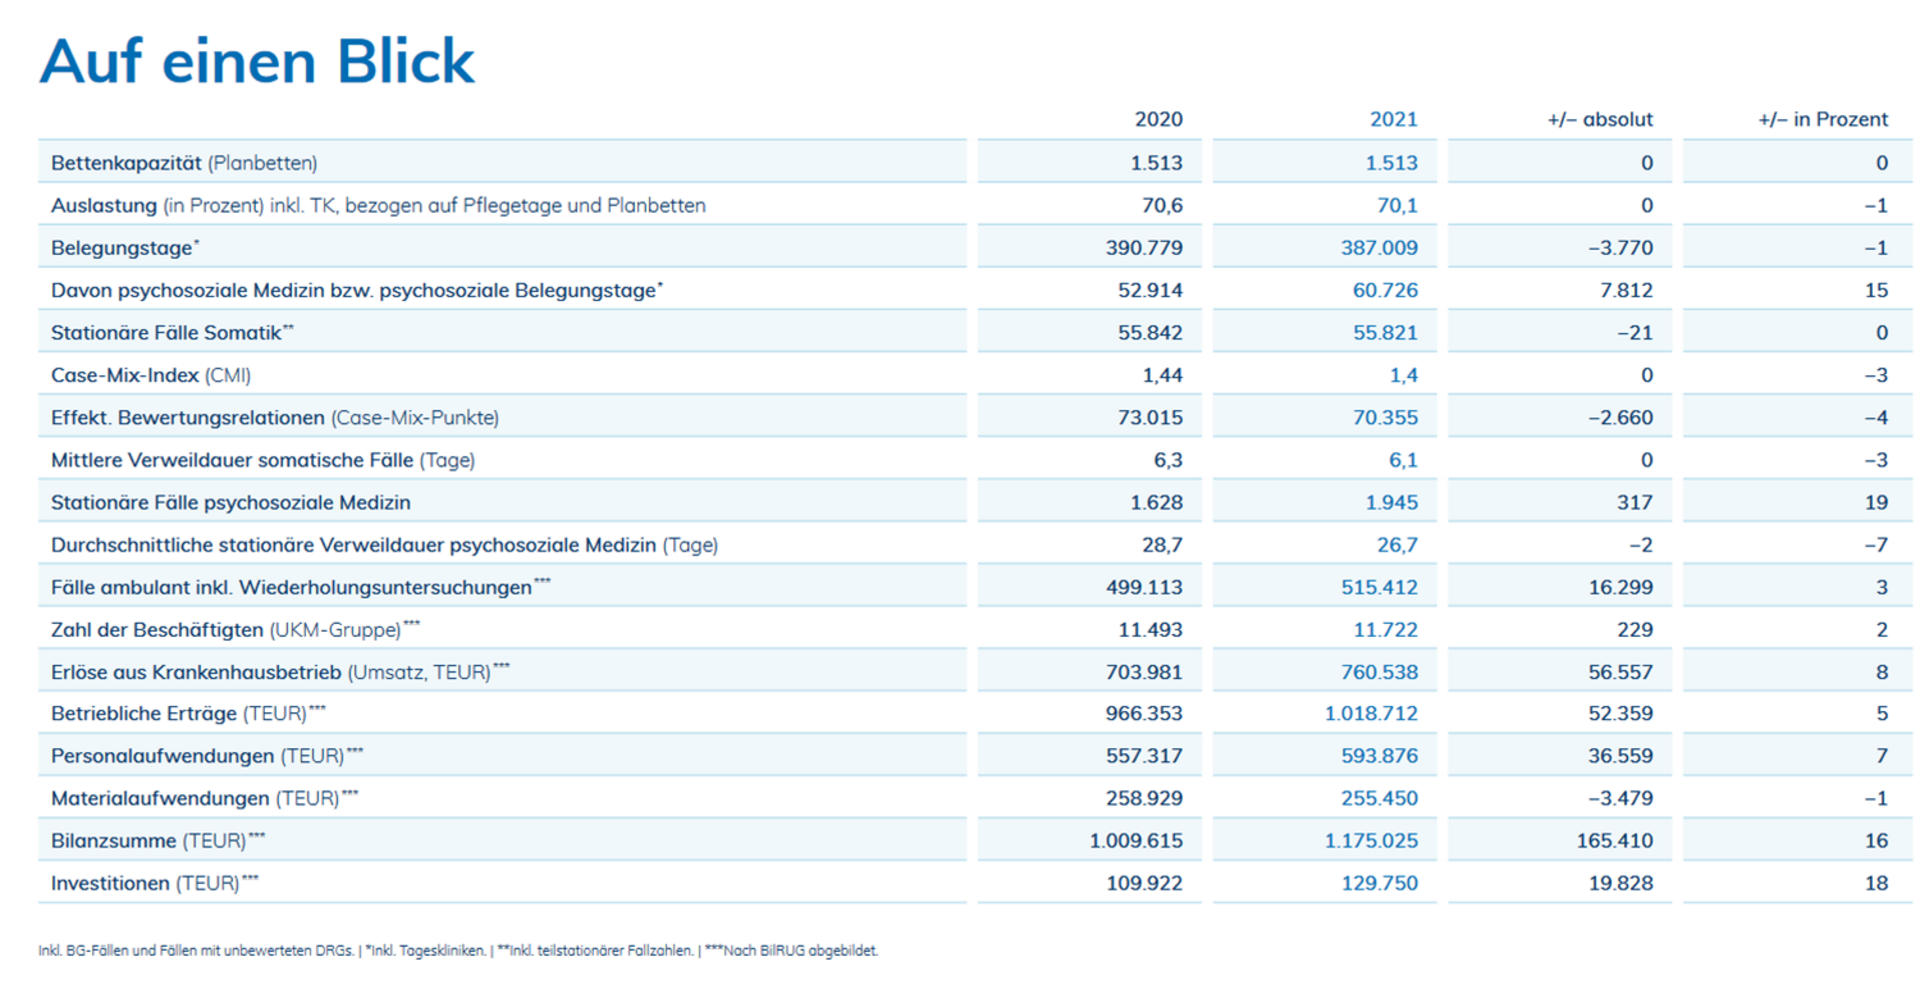Select ambulant cases 2021 value 515.412
The image size is (1920, 998).
1379,587
